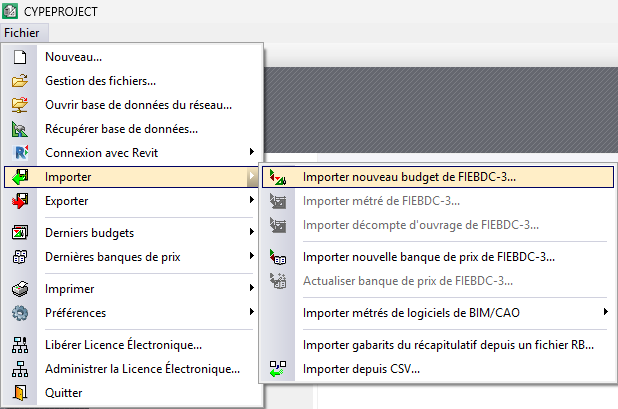Select Importer métrés de logiciels de BIM/CAO

coord(438,313)
